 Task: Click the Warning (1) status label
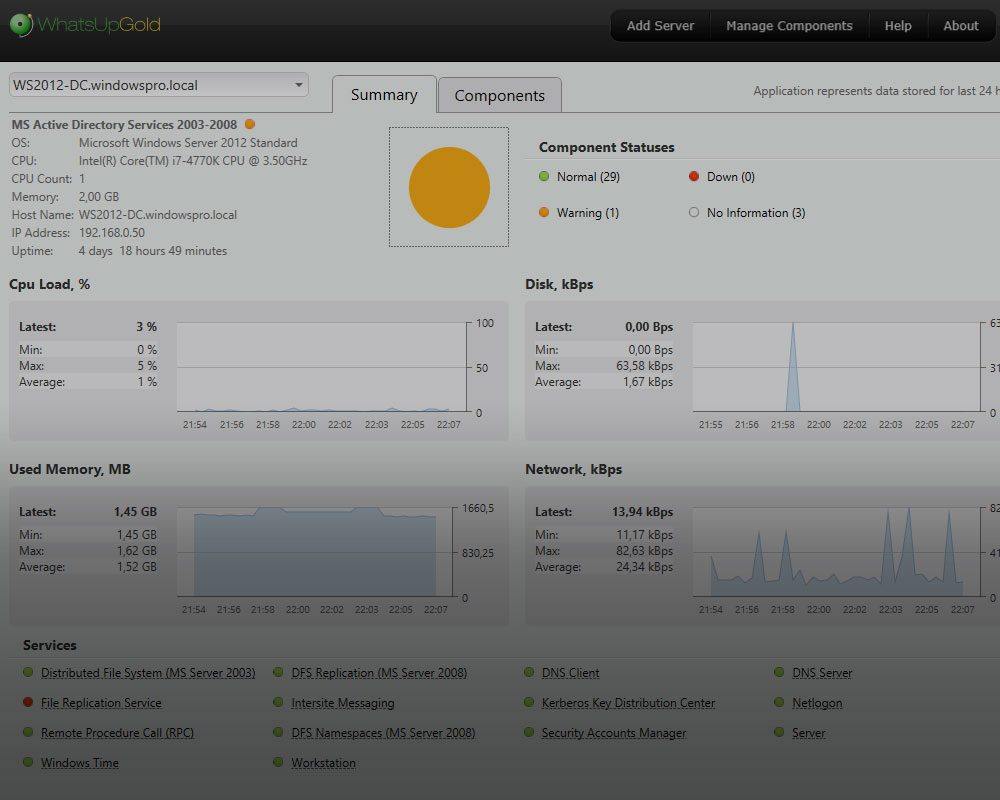pyautogui.click(x=587, y=212)
